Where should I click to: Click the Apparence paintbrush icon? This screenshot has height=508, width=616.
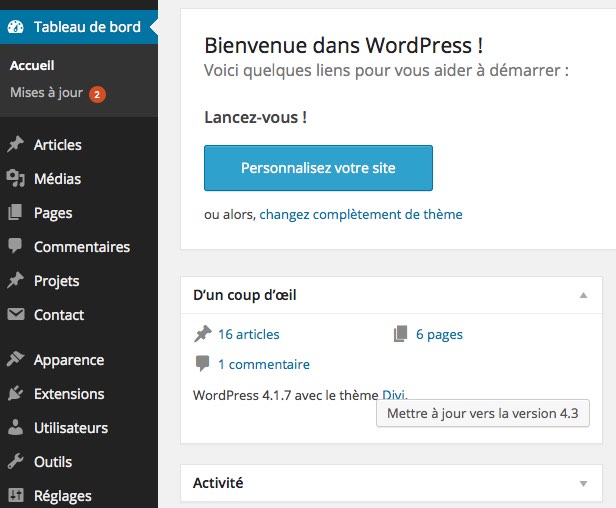point(15,359)
